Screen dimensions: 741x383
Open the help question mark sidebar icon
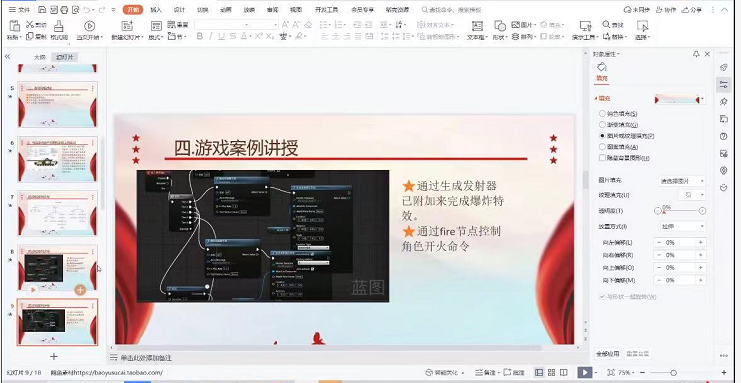tap(723, 136)
